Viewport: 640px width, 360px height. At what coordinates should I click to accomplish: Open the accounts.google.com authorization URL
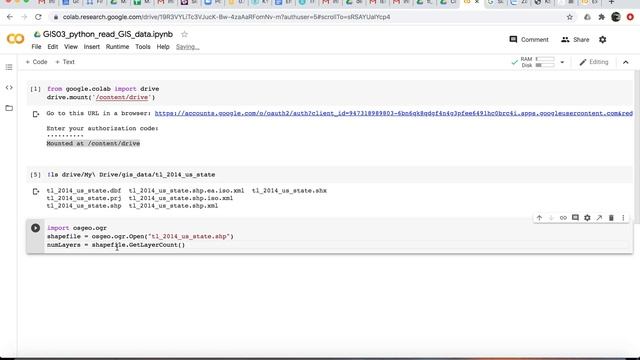[393, 113]
